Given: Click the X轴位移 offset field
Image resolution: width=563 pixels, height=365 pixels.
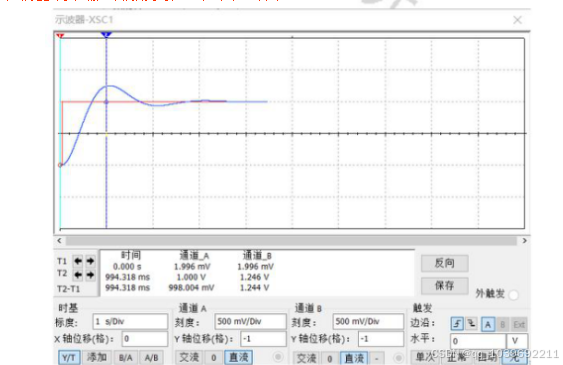Looking at the screenshot, I should (x=145, y=339).
